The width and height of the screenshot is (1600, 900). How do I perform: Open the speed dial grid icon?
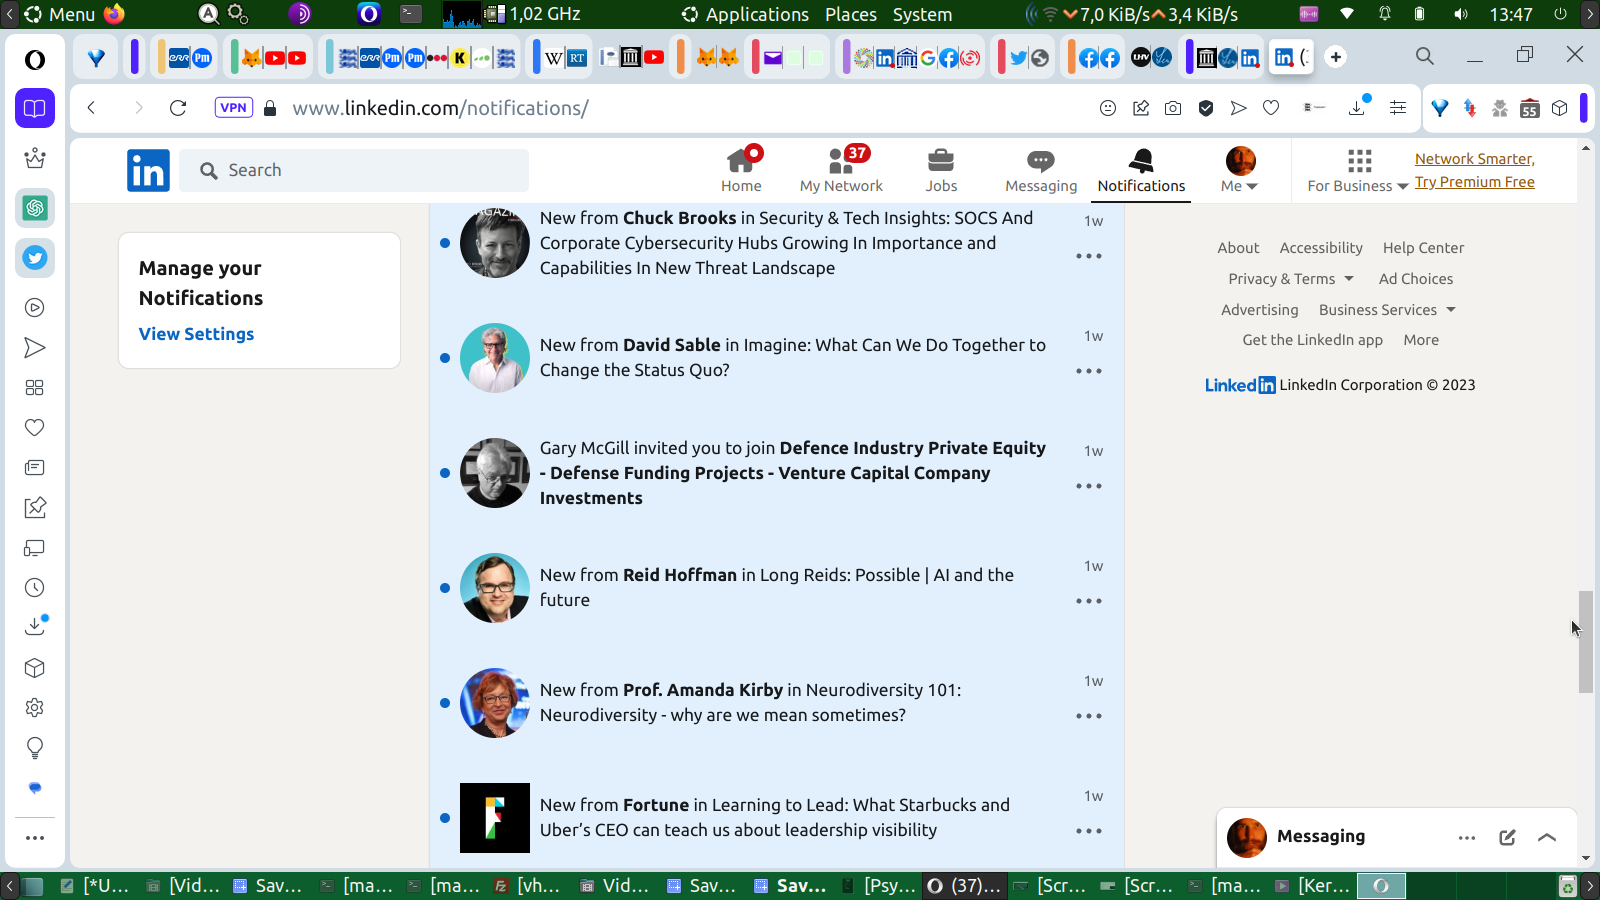[35, 388]
